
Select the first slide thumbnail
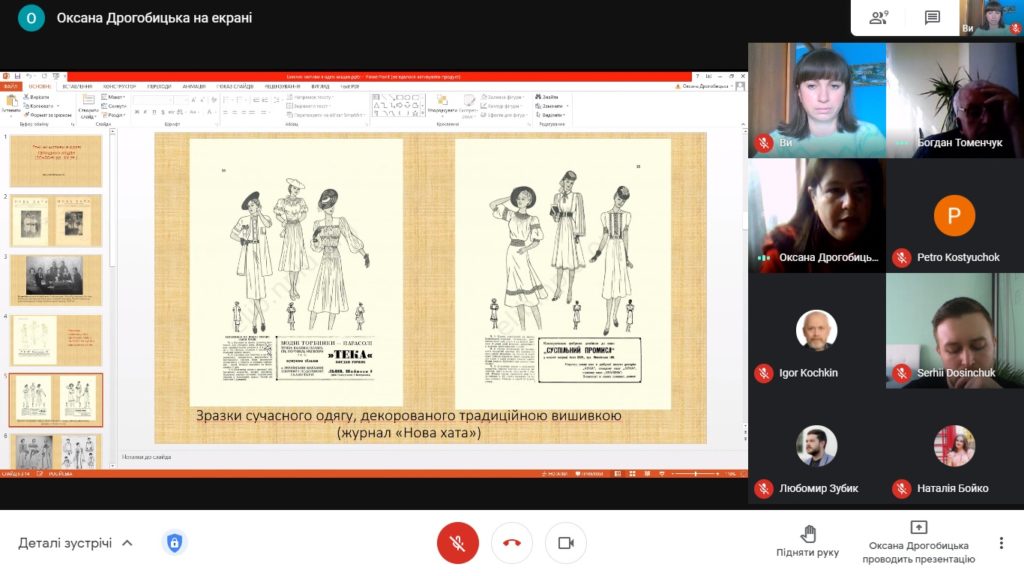tap(55, 161)
